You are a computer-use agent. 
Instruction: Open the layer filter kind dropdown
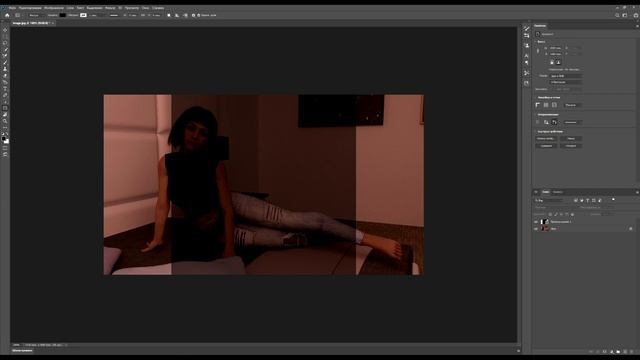(549, 200)
